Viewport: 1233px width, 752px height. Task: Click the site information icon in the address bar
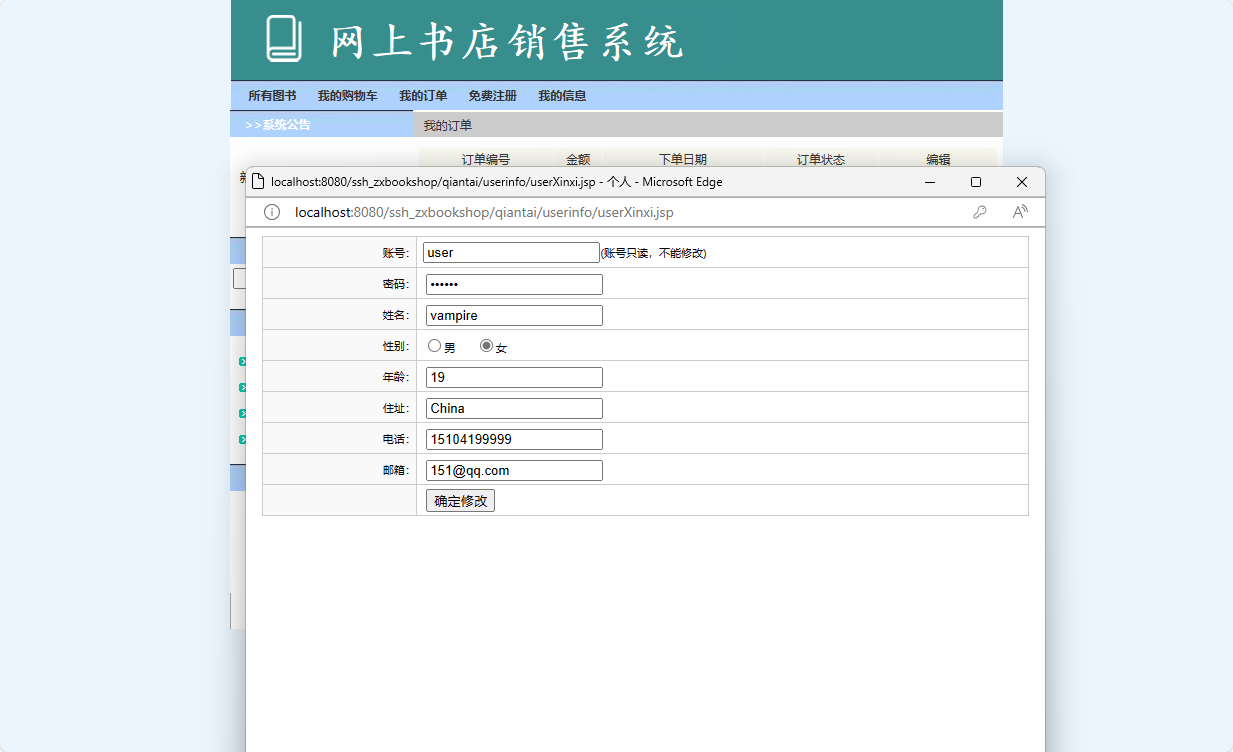point(271,212)
